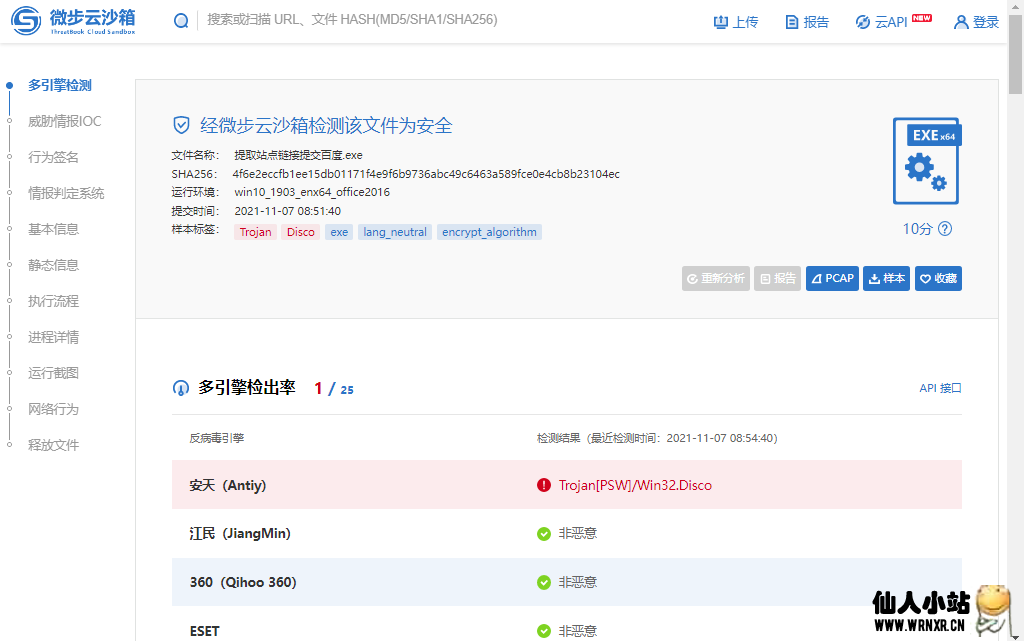Navigate to 静态信息 section
The image size is (1024, 641).
point(53,265)
